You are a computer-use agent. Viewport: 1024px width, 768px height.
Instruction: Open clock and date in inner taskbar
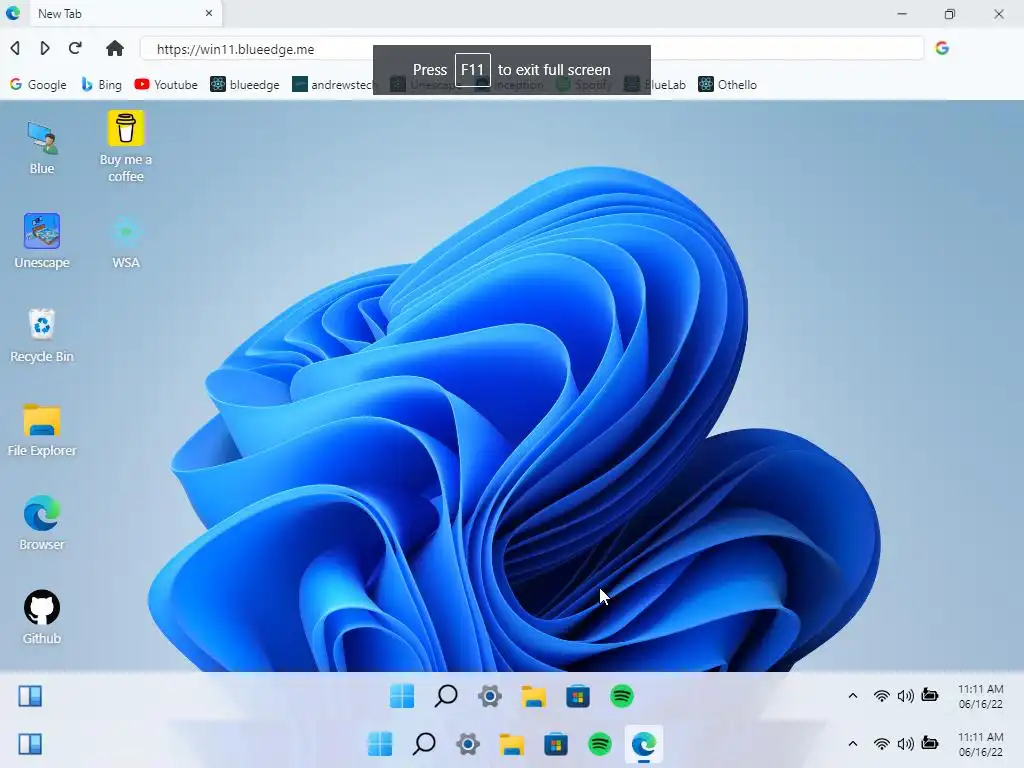click(981, 696)
